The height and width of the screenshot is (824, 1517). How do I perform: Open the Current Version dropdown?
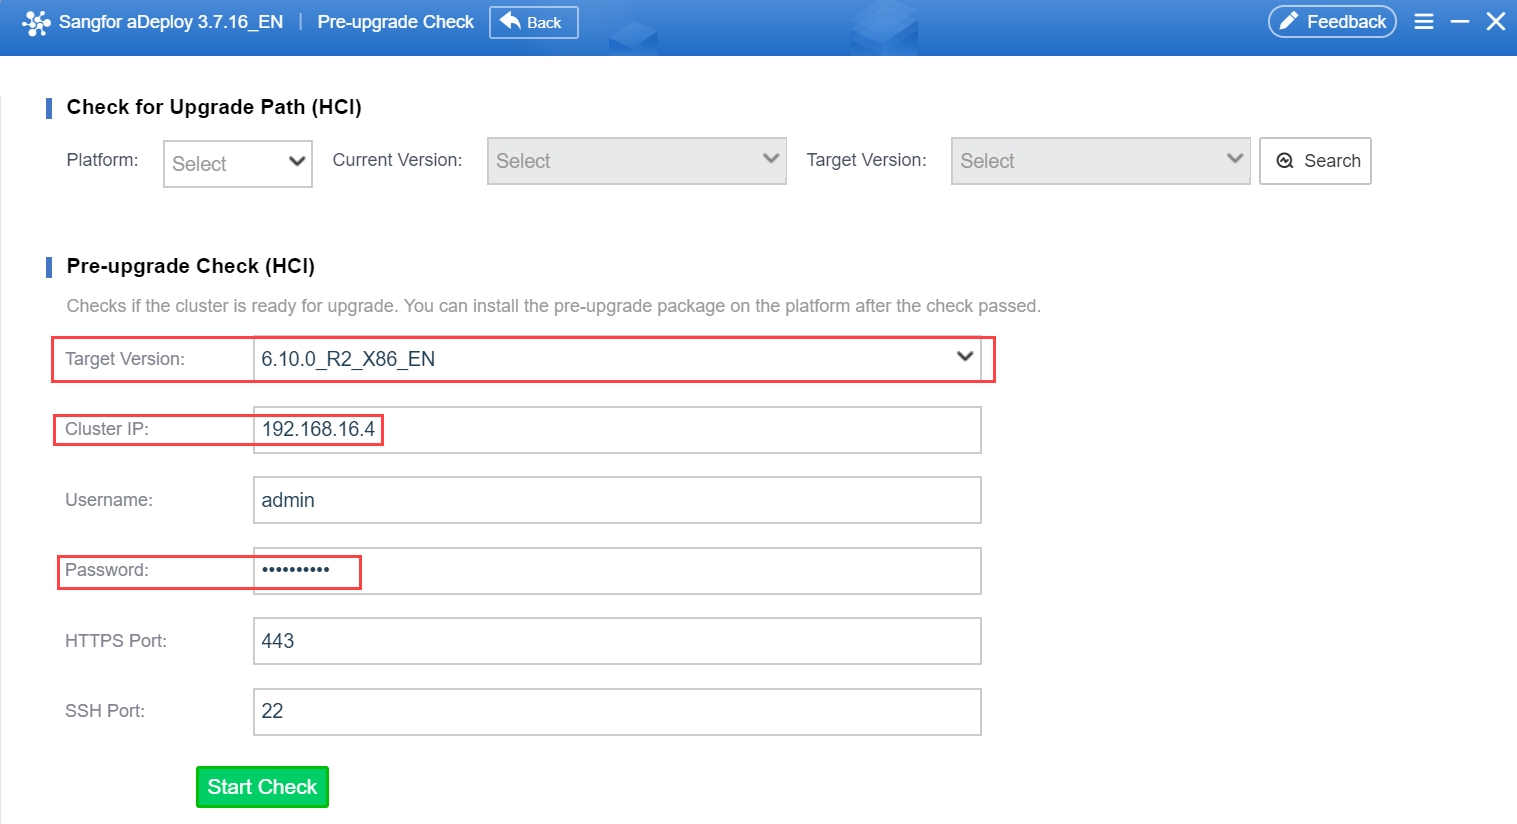[636, 161]
